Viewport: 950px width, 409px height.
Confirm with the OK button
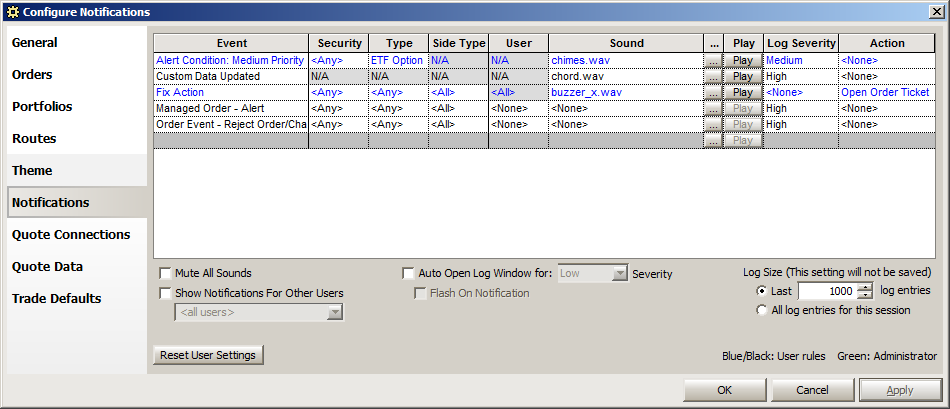[725, 390]
